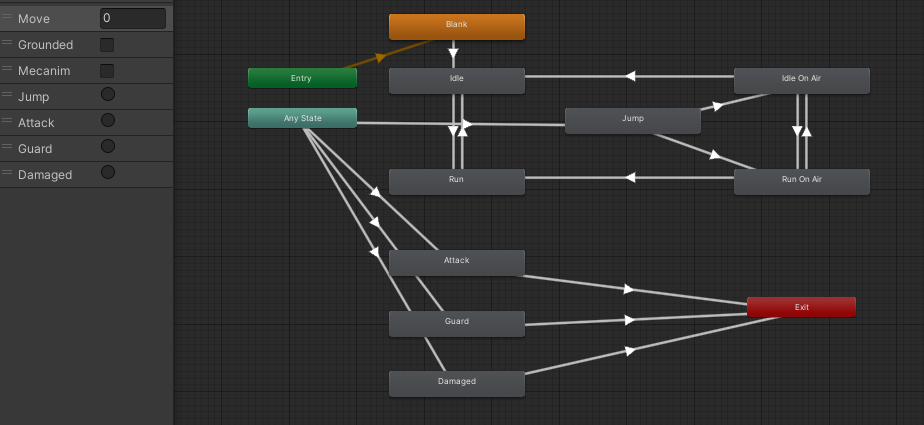Grab the drag handle beside Move parameter
The height and width of the screenshot is (425, 924).
pyautogui.click(x=8, y=18)
